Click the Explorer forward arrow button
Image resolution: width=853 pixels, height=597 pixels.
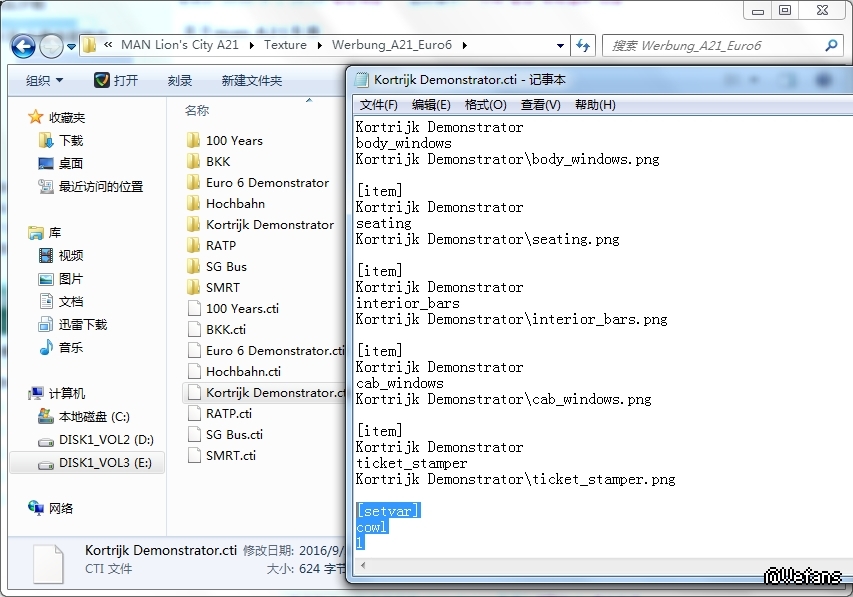pos(52,46)
